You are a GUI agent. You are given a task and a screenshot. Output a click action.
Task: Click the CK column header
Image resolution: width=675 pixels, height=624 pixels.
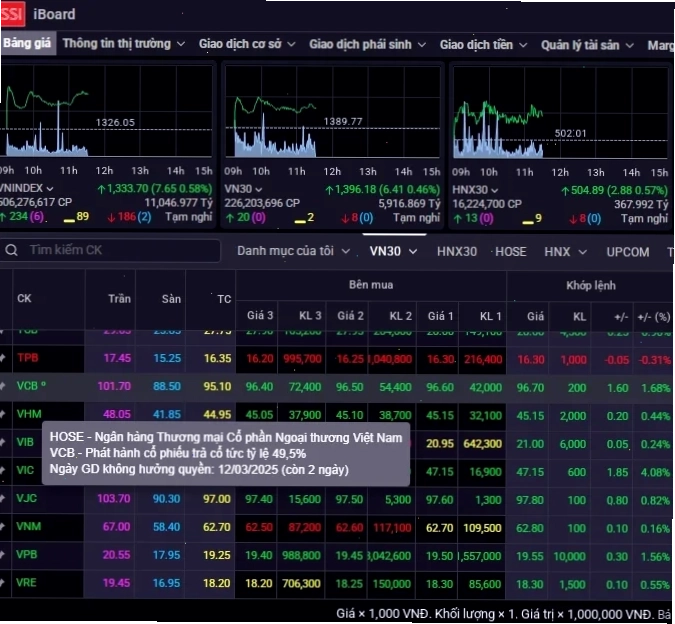[24, 299]
